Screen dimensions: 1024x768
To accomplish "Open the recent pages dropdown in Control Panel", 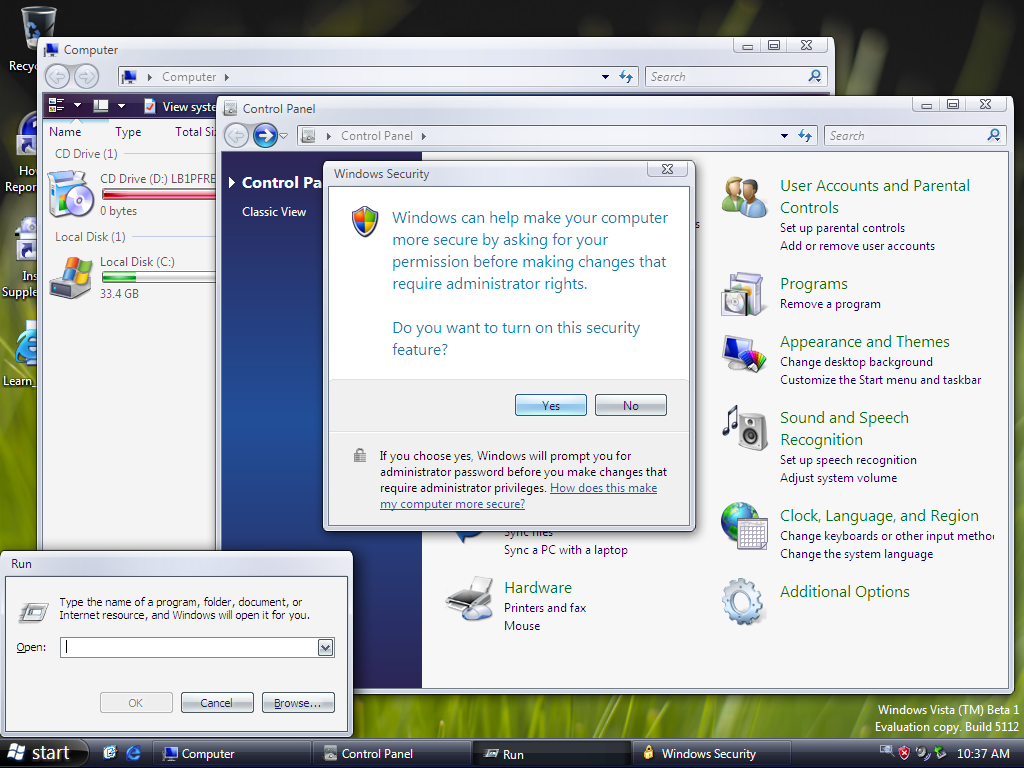I will tap(284, 136).
